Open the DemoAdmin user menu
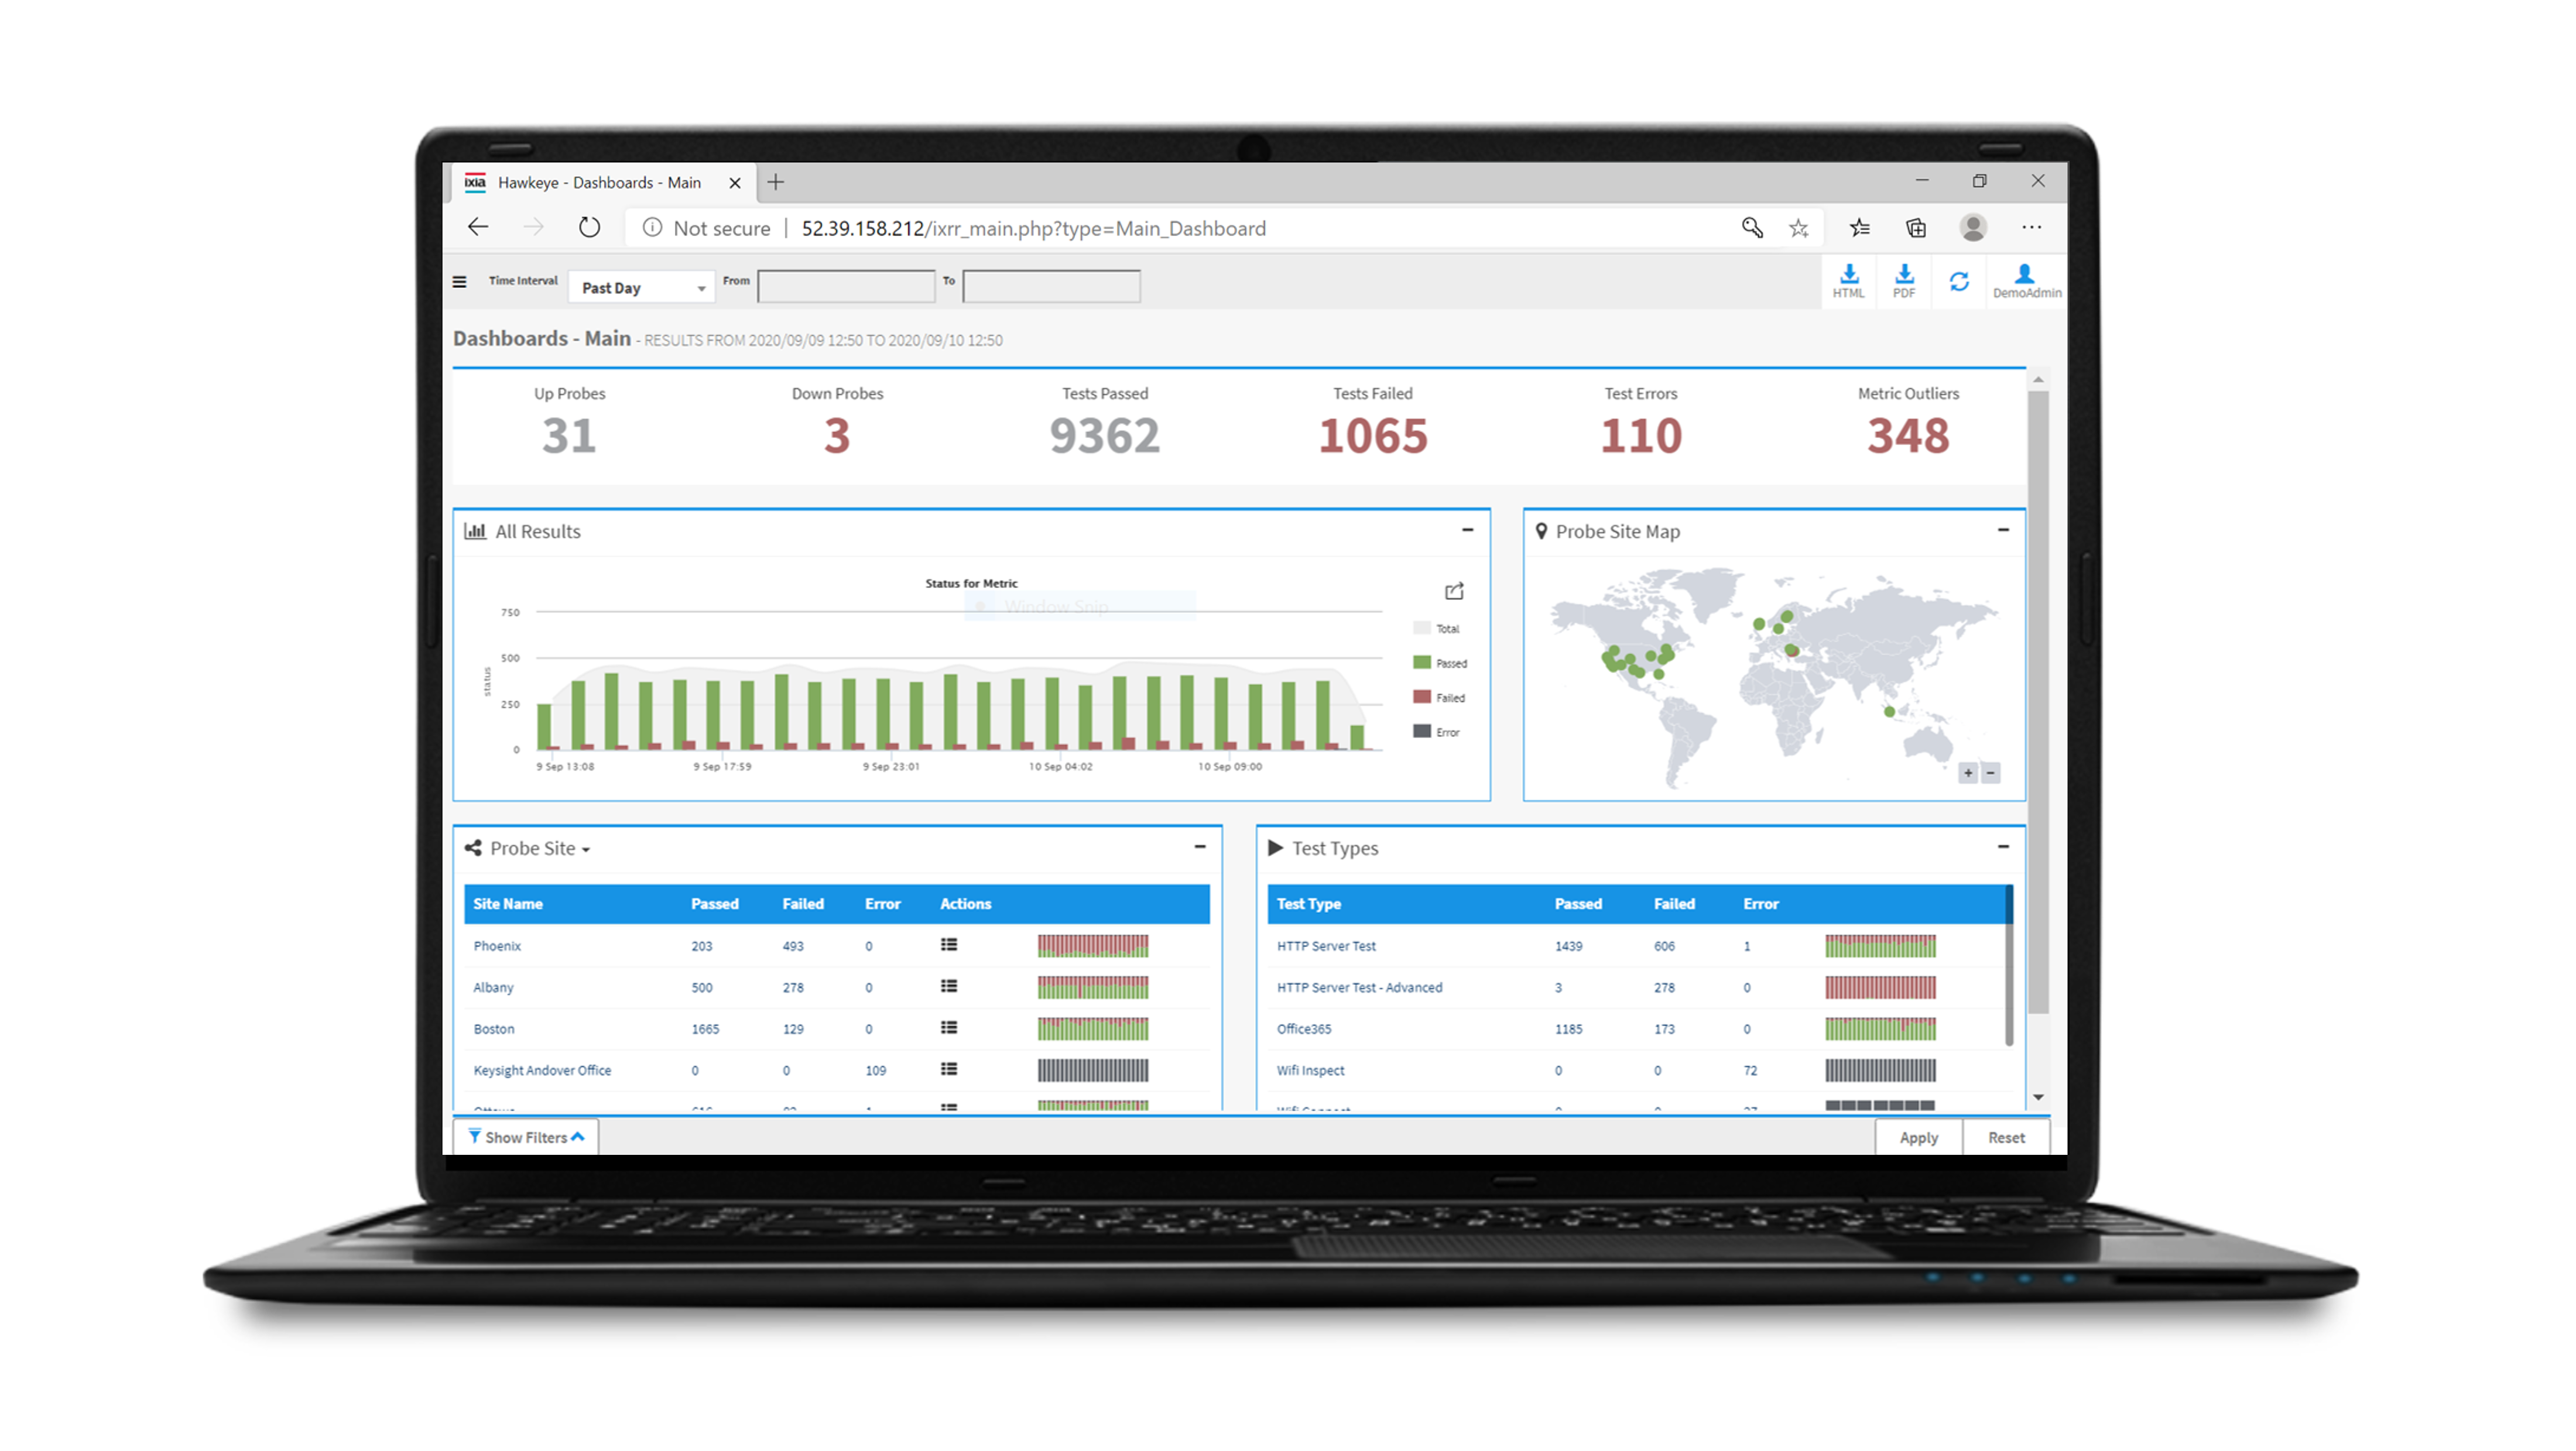2576x1451 pixels. coord(2025,281)
